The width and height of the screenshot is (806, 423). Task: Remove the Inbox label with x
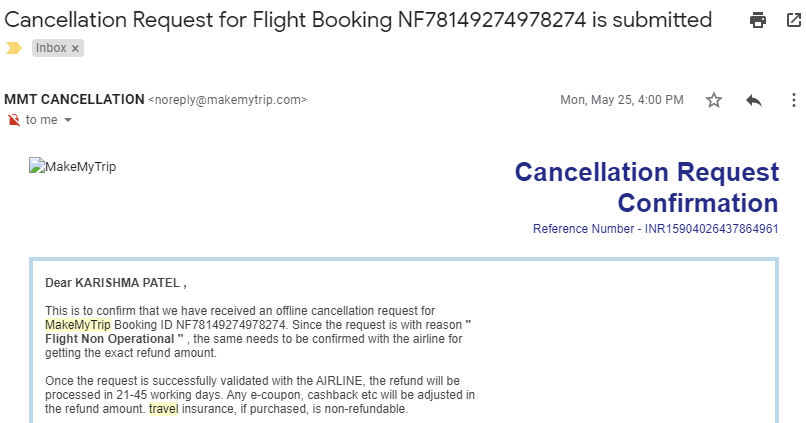pos(76,48)
